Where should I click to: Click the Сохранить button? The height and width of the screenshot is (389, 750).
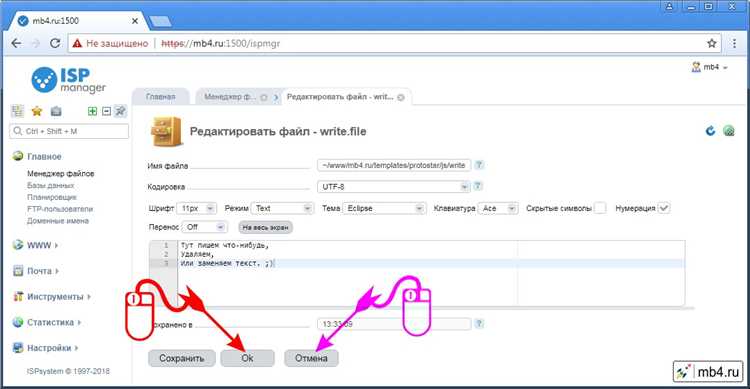tap(182, 358)
